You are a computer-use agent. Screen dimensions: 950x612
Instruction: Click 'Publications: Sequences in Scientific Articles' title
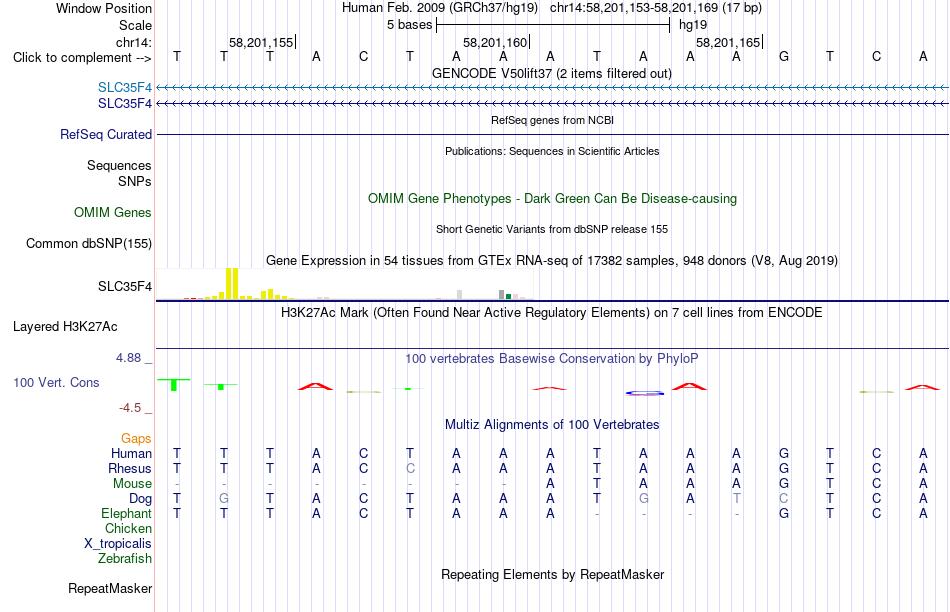point(552,151)
